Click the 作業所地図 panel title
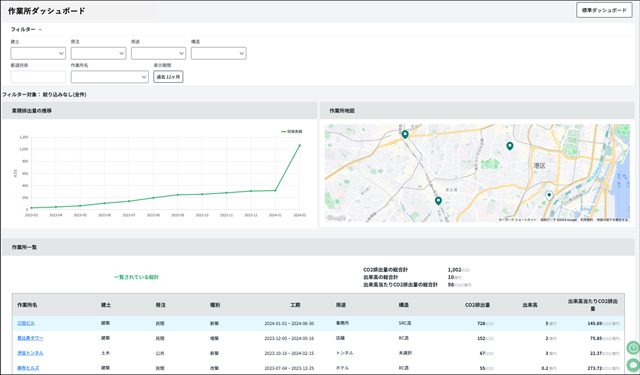The height and width of the screenshot is (375, 640). tap(342, 111)
